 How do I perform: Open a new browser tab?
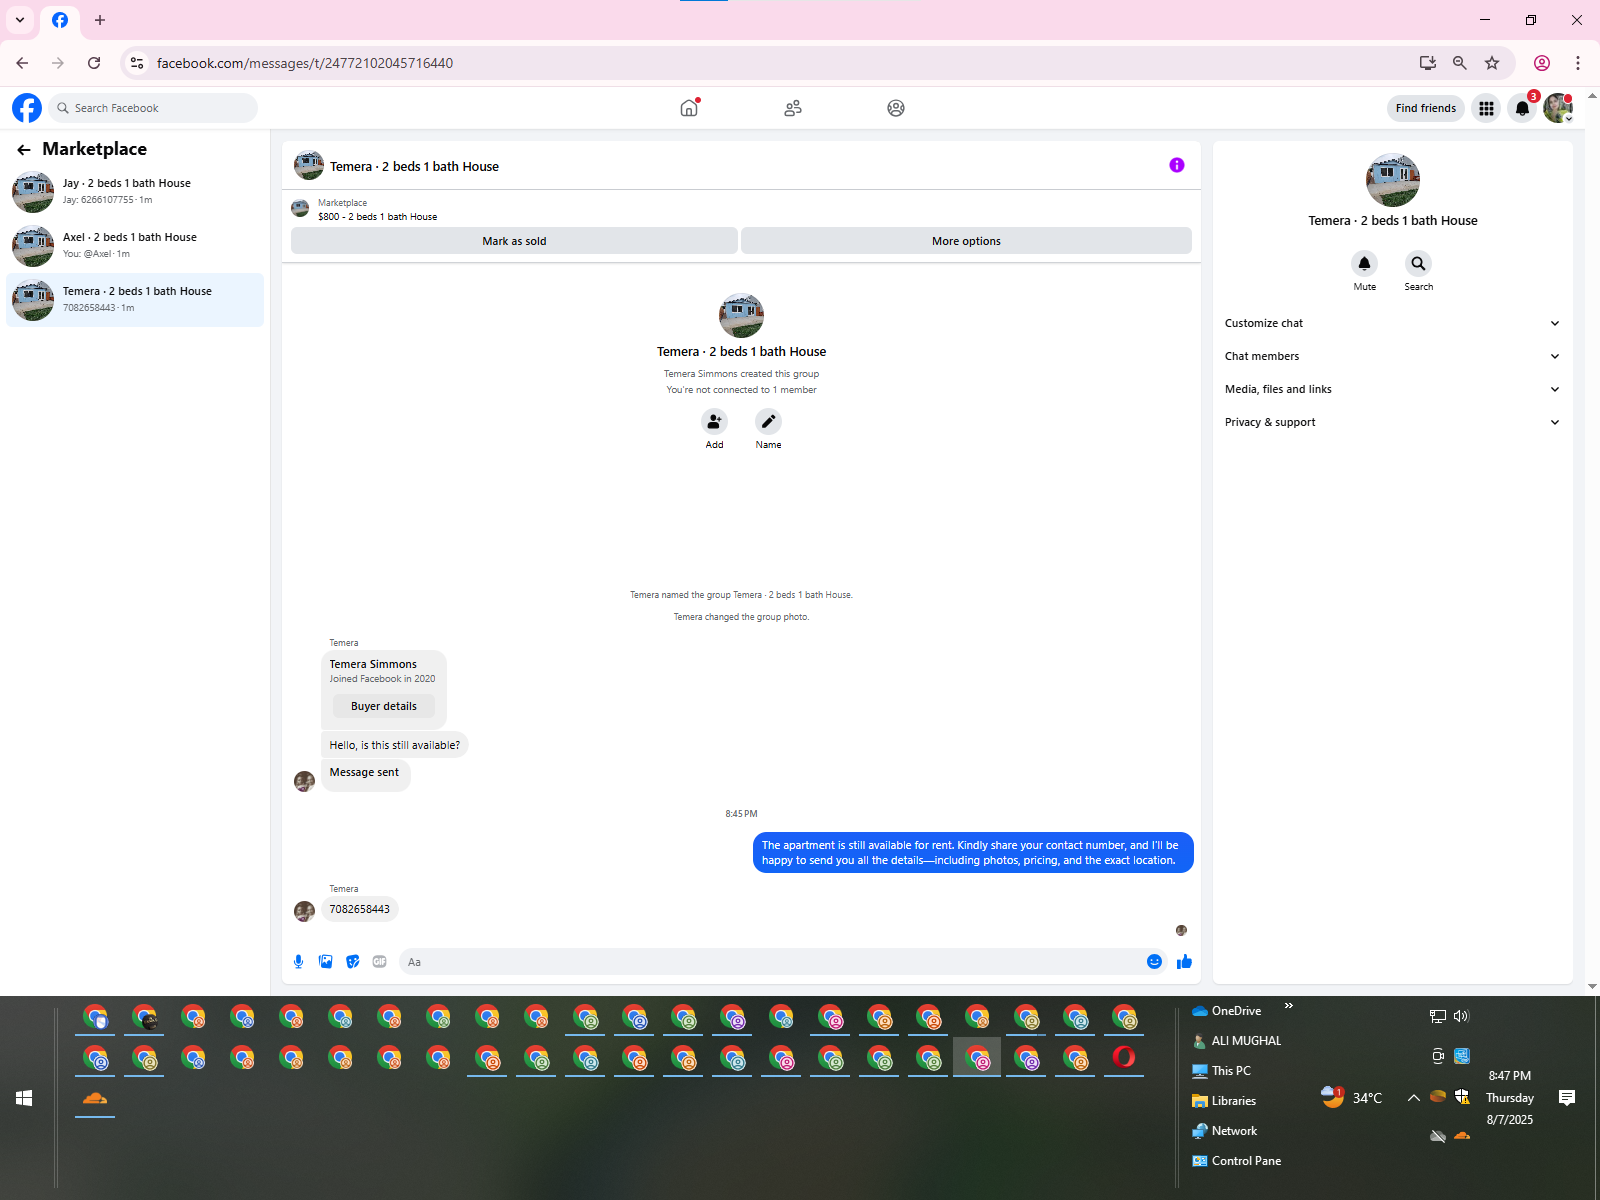coord(100,20)
